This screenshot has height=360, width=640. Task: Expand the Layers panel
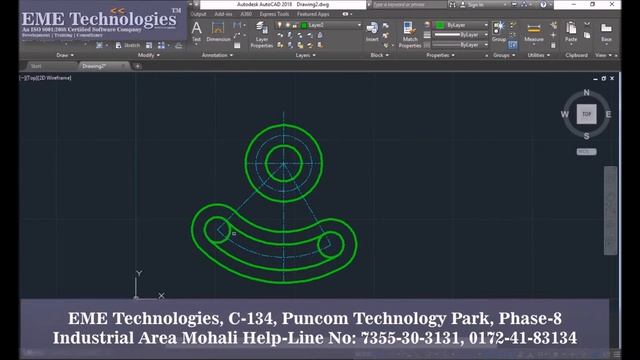coord(305,55)
